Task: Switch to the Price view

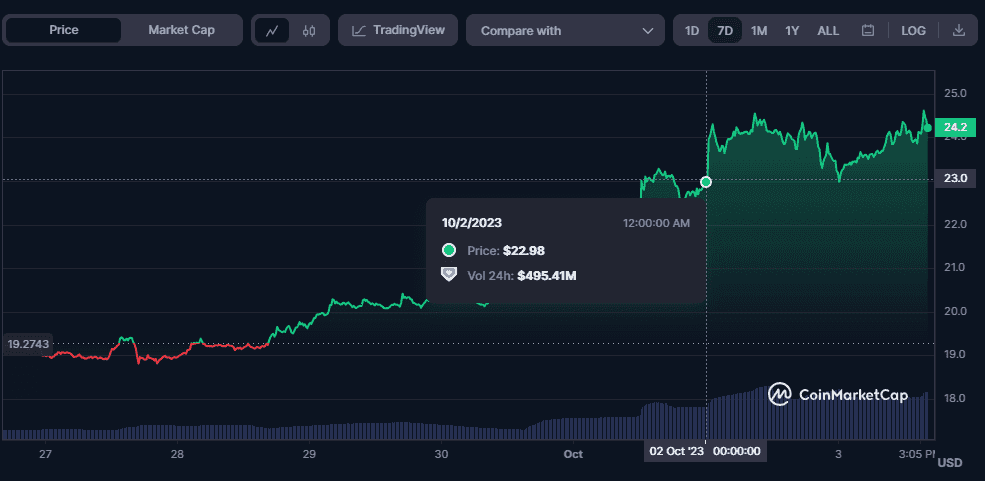Action: click(64, 30)
